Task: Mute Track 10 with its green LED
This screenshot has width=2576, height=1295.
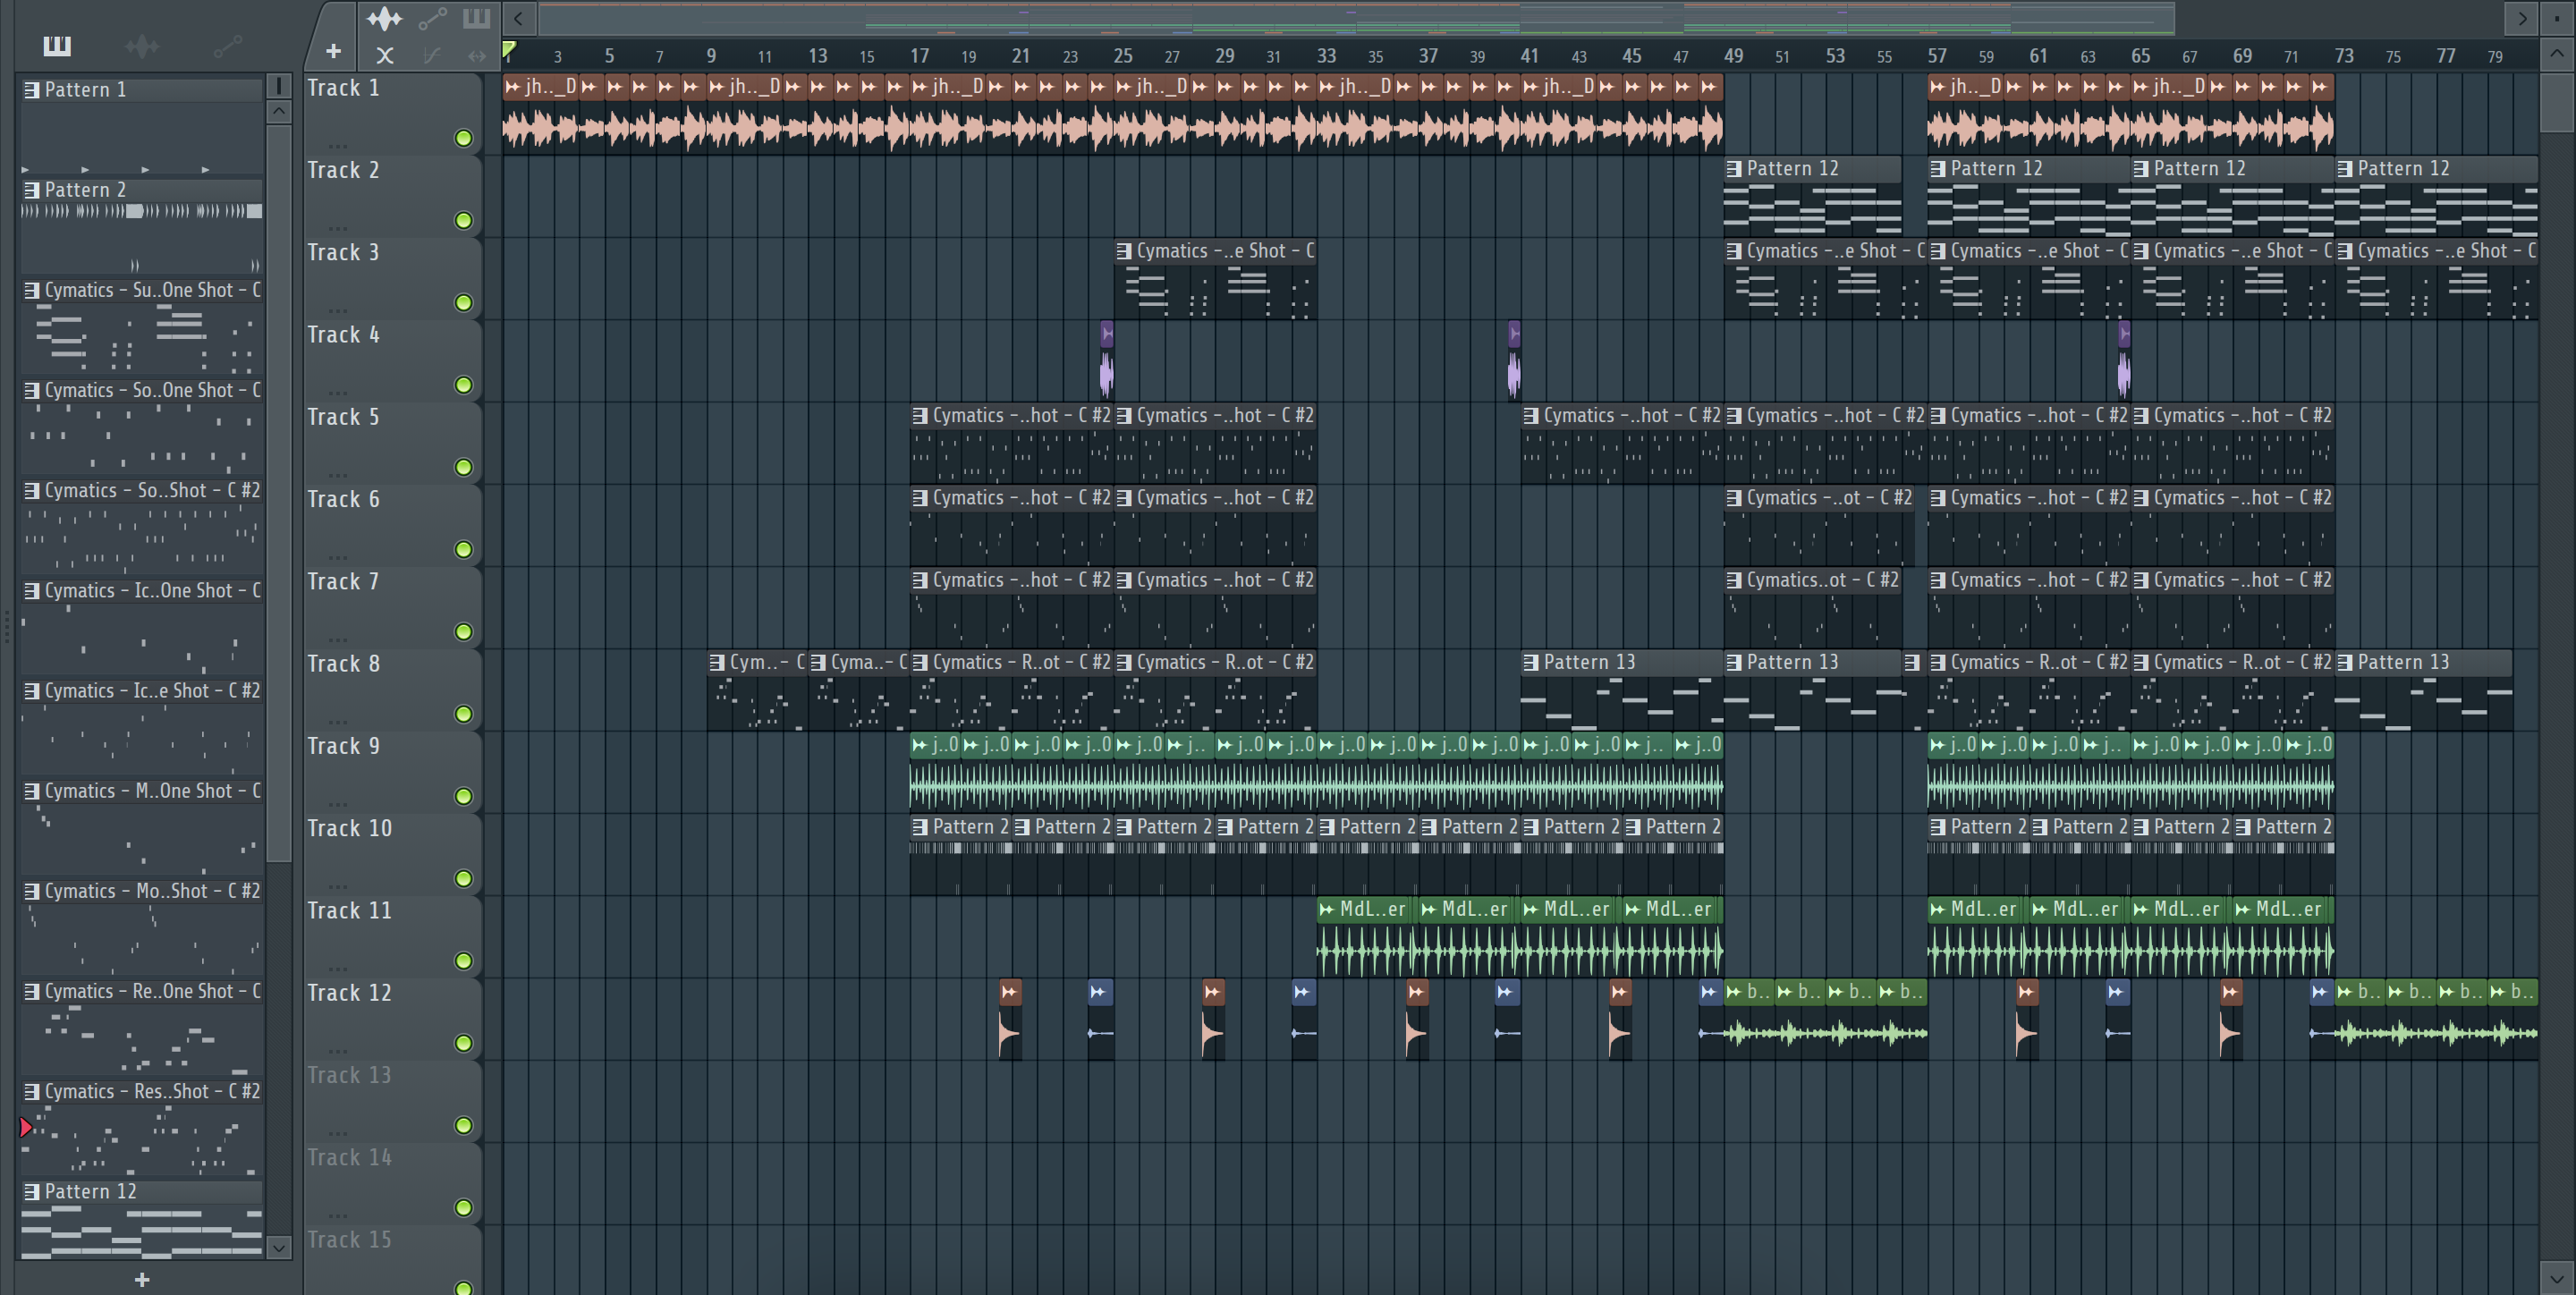Action: (463, 878)
